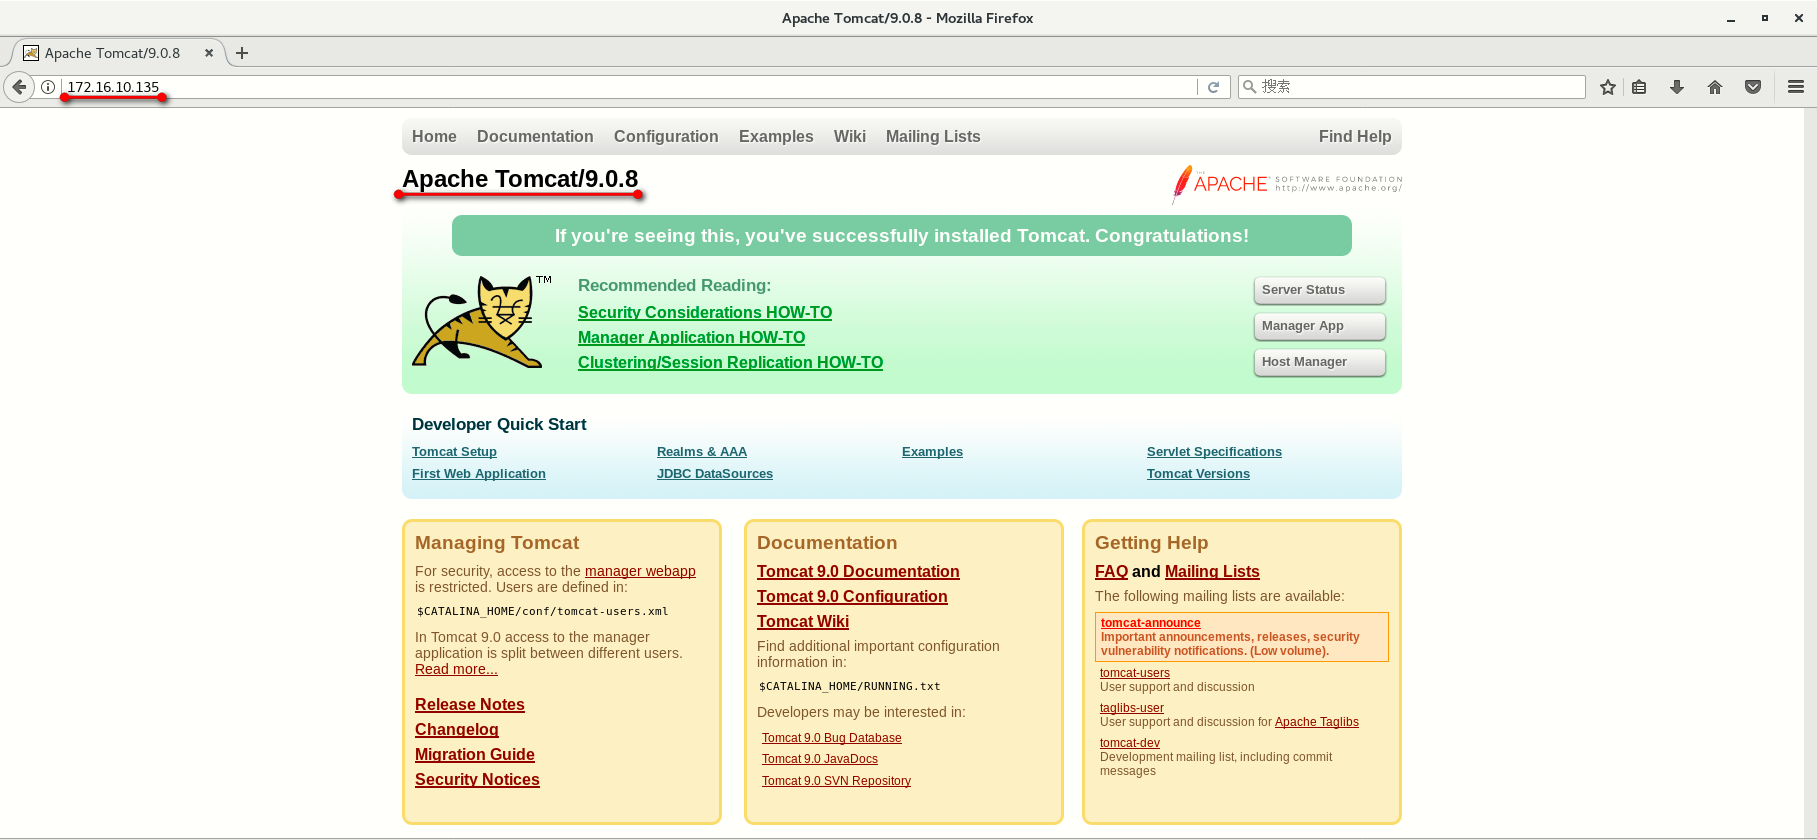Show bookmarks list icon
The width and height of the screenshot is (1817, 840).
(x=1639, y=87)
